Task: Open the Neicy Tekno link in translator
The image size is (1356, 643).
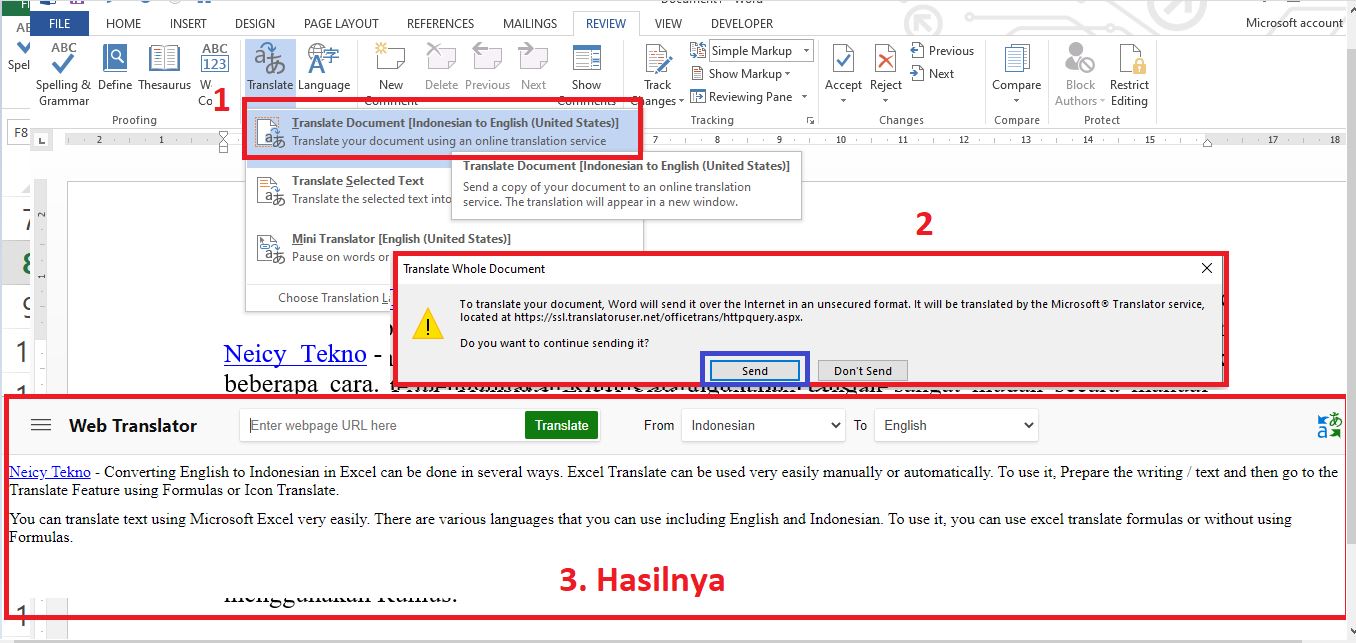Action: [x=50, y=471]
